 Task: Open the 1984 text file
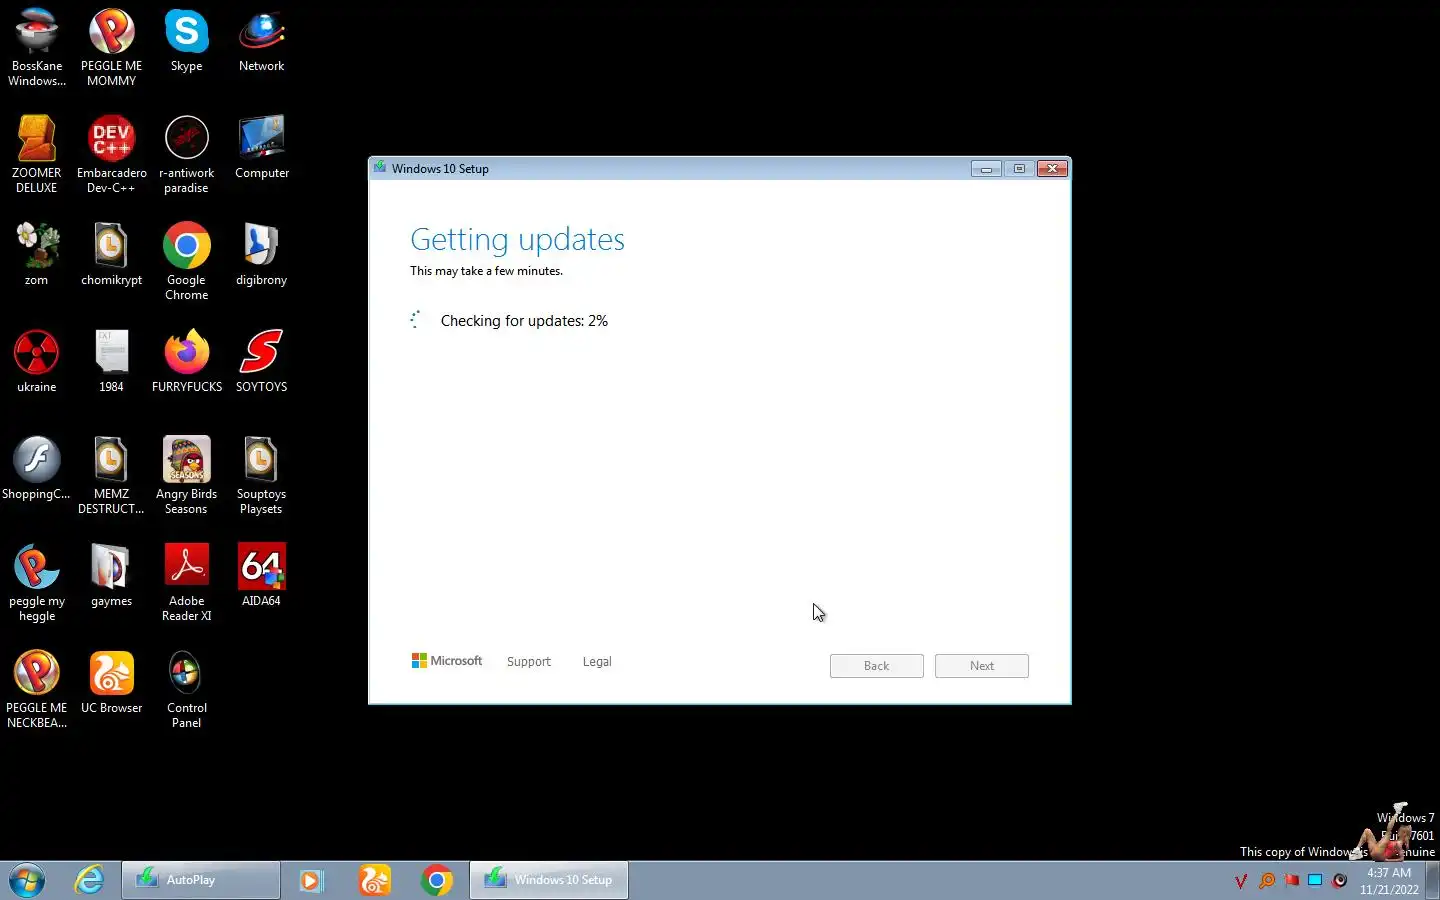111,361
